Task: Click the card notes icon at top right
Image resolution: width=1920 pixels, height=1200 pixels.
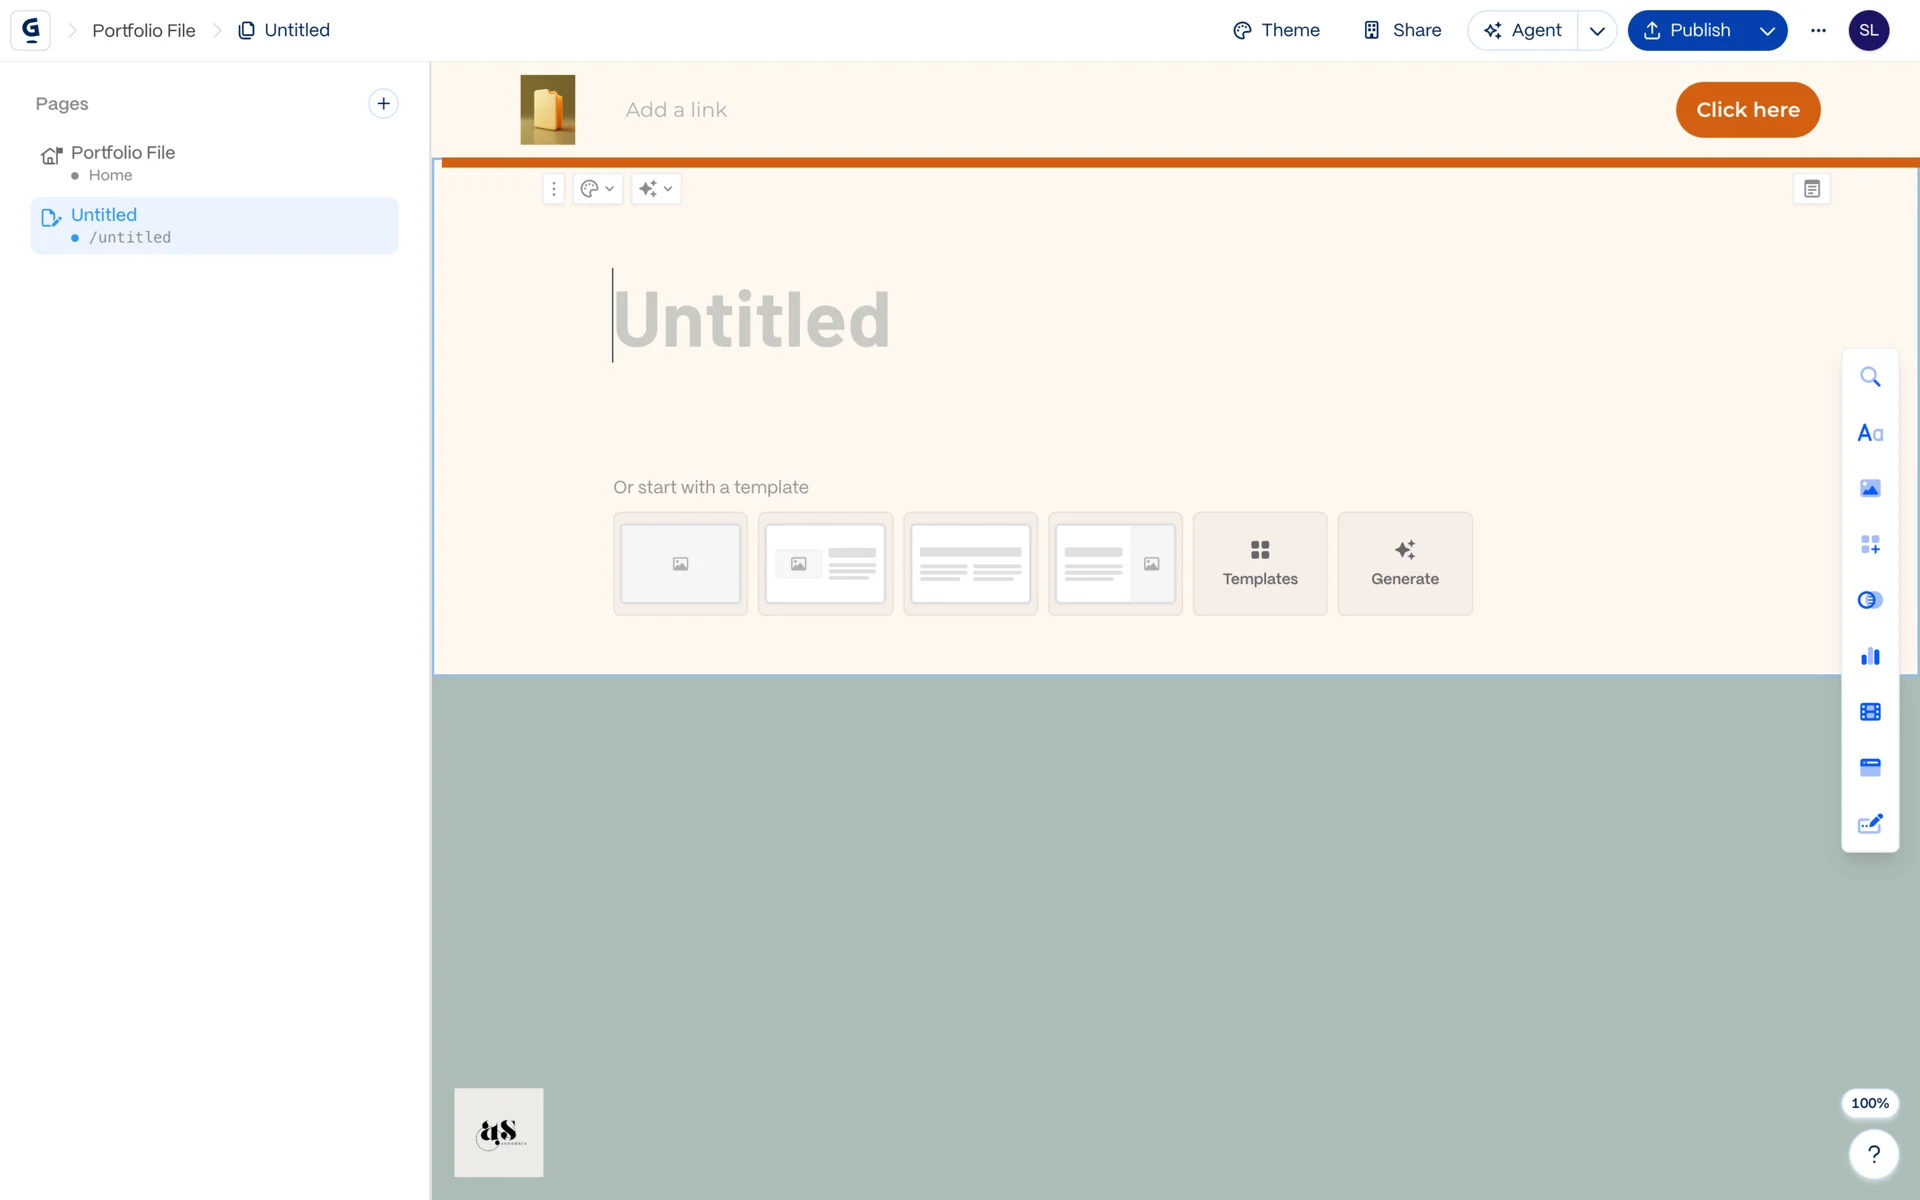Action: (1811, 189)
